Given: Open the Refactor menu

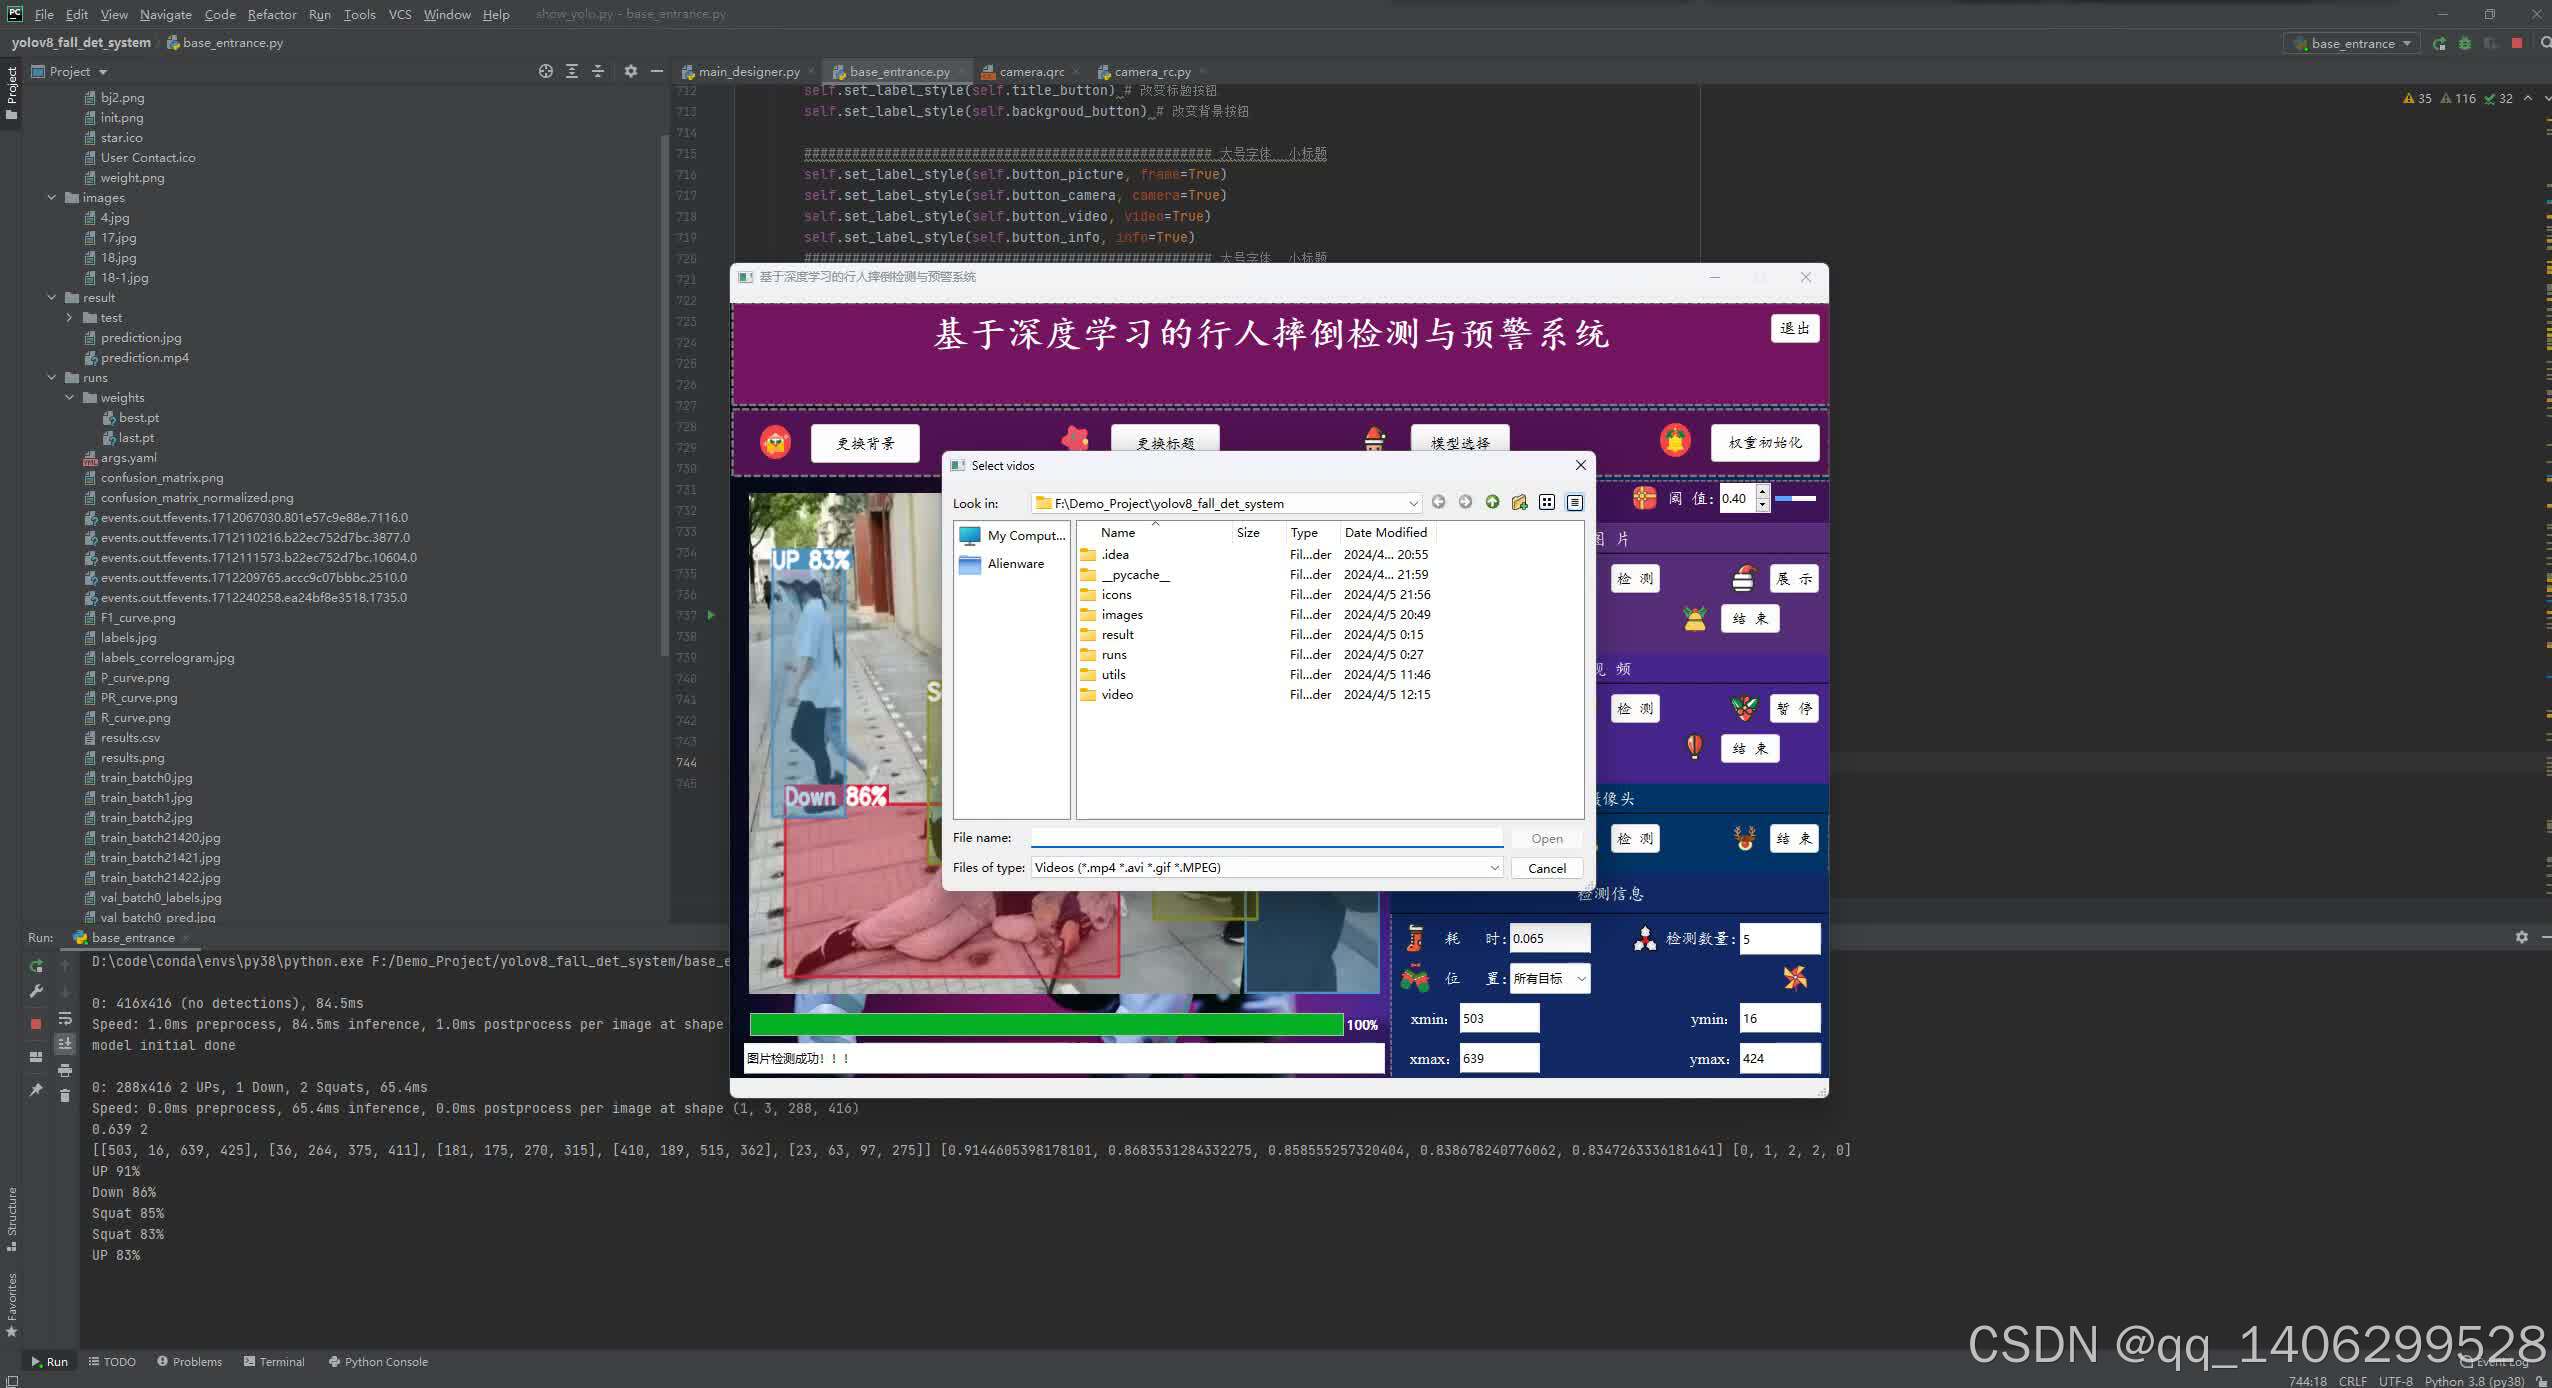Looking at the screenshot, I should tap(271, 14).
